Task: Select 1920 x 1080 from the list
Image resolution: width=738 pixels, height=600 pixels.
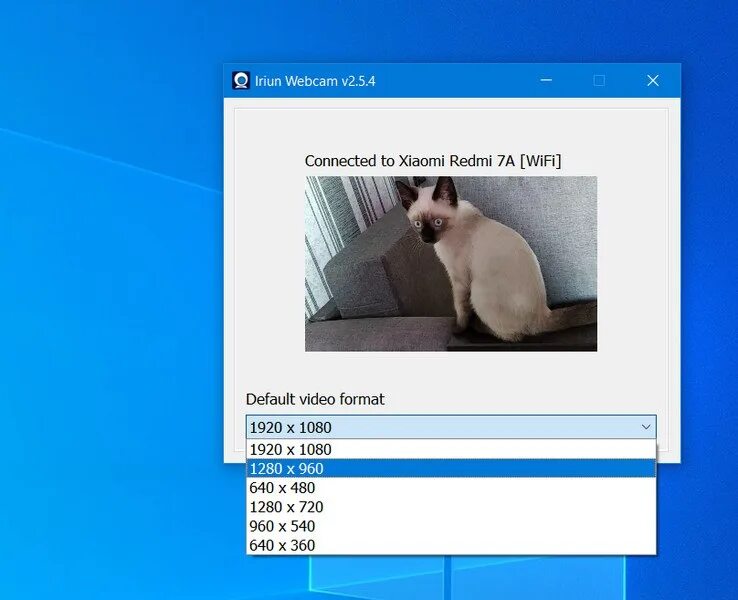Action: pyautogui.click(x=451, y=449)
